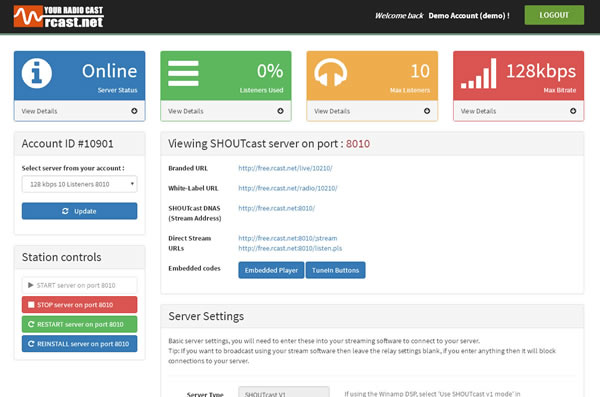Click START server on port 8010
600x397 pixels.
tap(80, 285)
